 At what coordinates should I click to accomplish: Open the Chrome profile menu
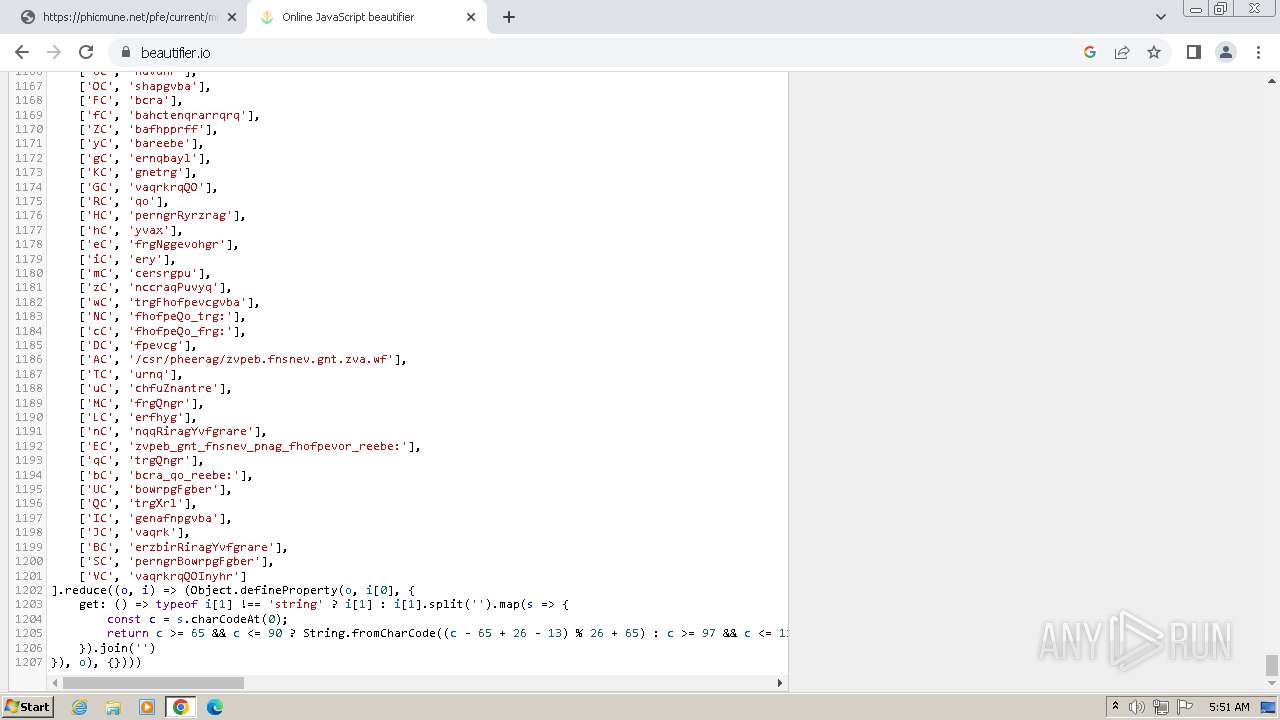coord(1225,52)
